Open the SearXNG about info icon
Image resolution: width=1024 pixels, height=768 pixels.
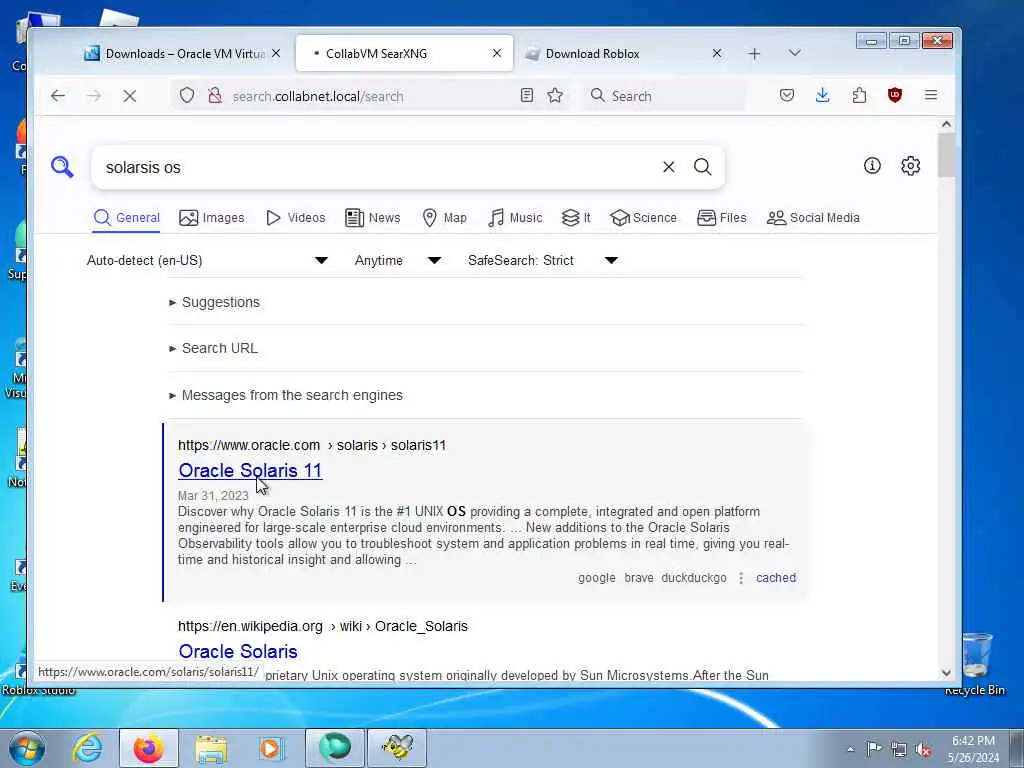click(872, 166)
